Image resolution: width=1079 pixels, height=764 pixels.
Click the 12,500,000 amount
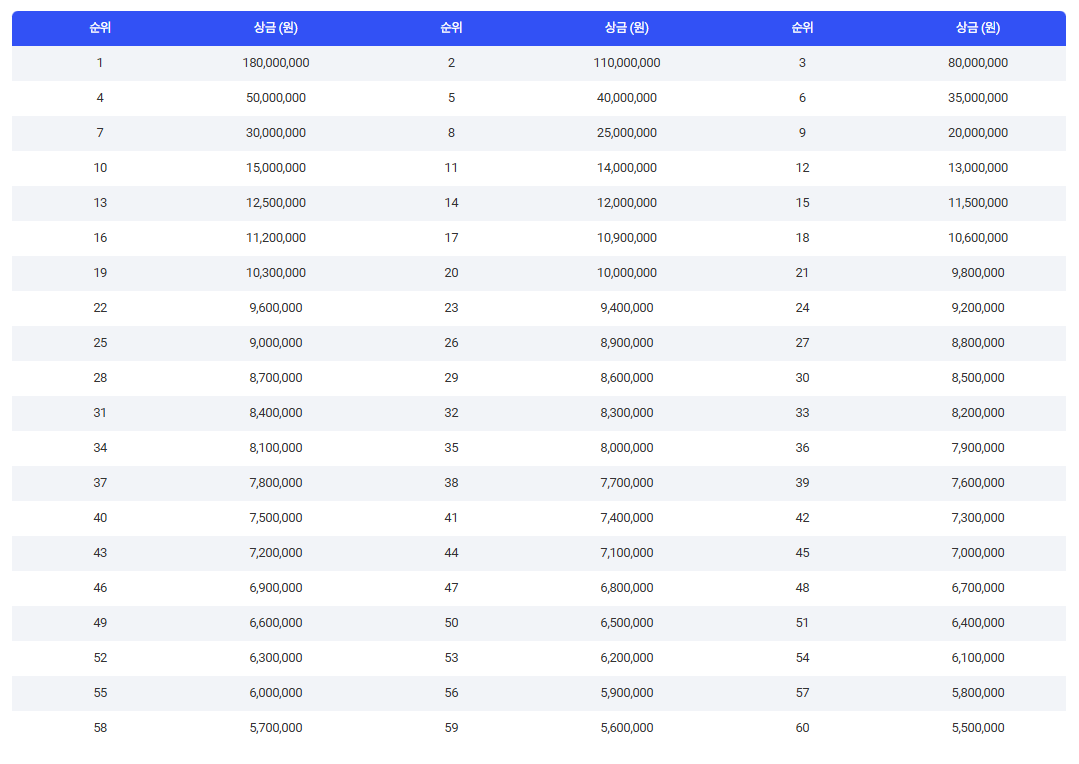tap(275, 203)
